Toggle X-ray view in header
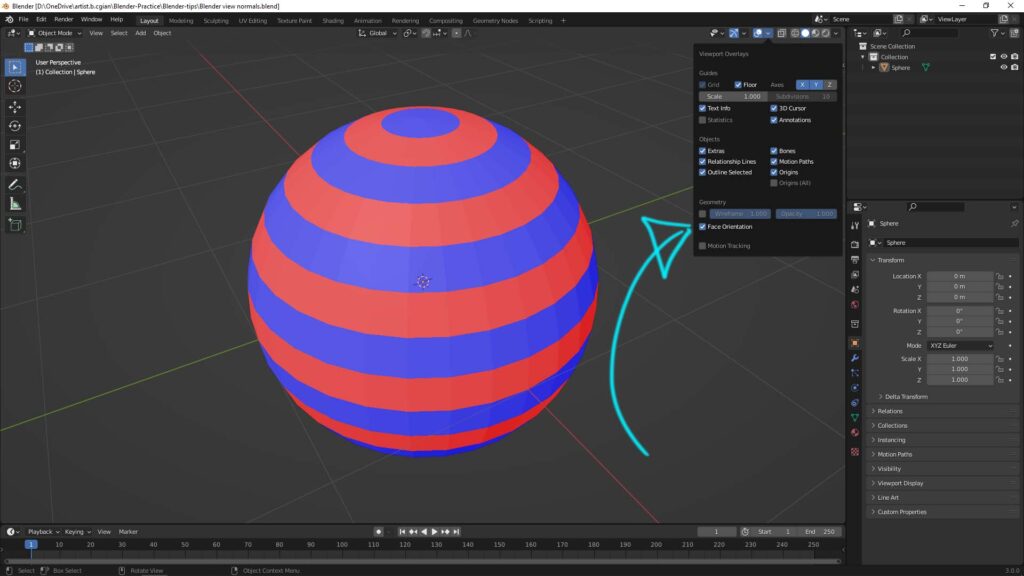Screen dimensions: 1024x576 pyautogui.click(x=782, y=33)
